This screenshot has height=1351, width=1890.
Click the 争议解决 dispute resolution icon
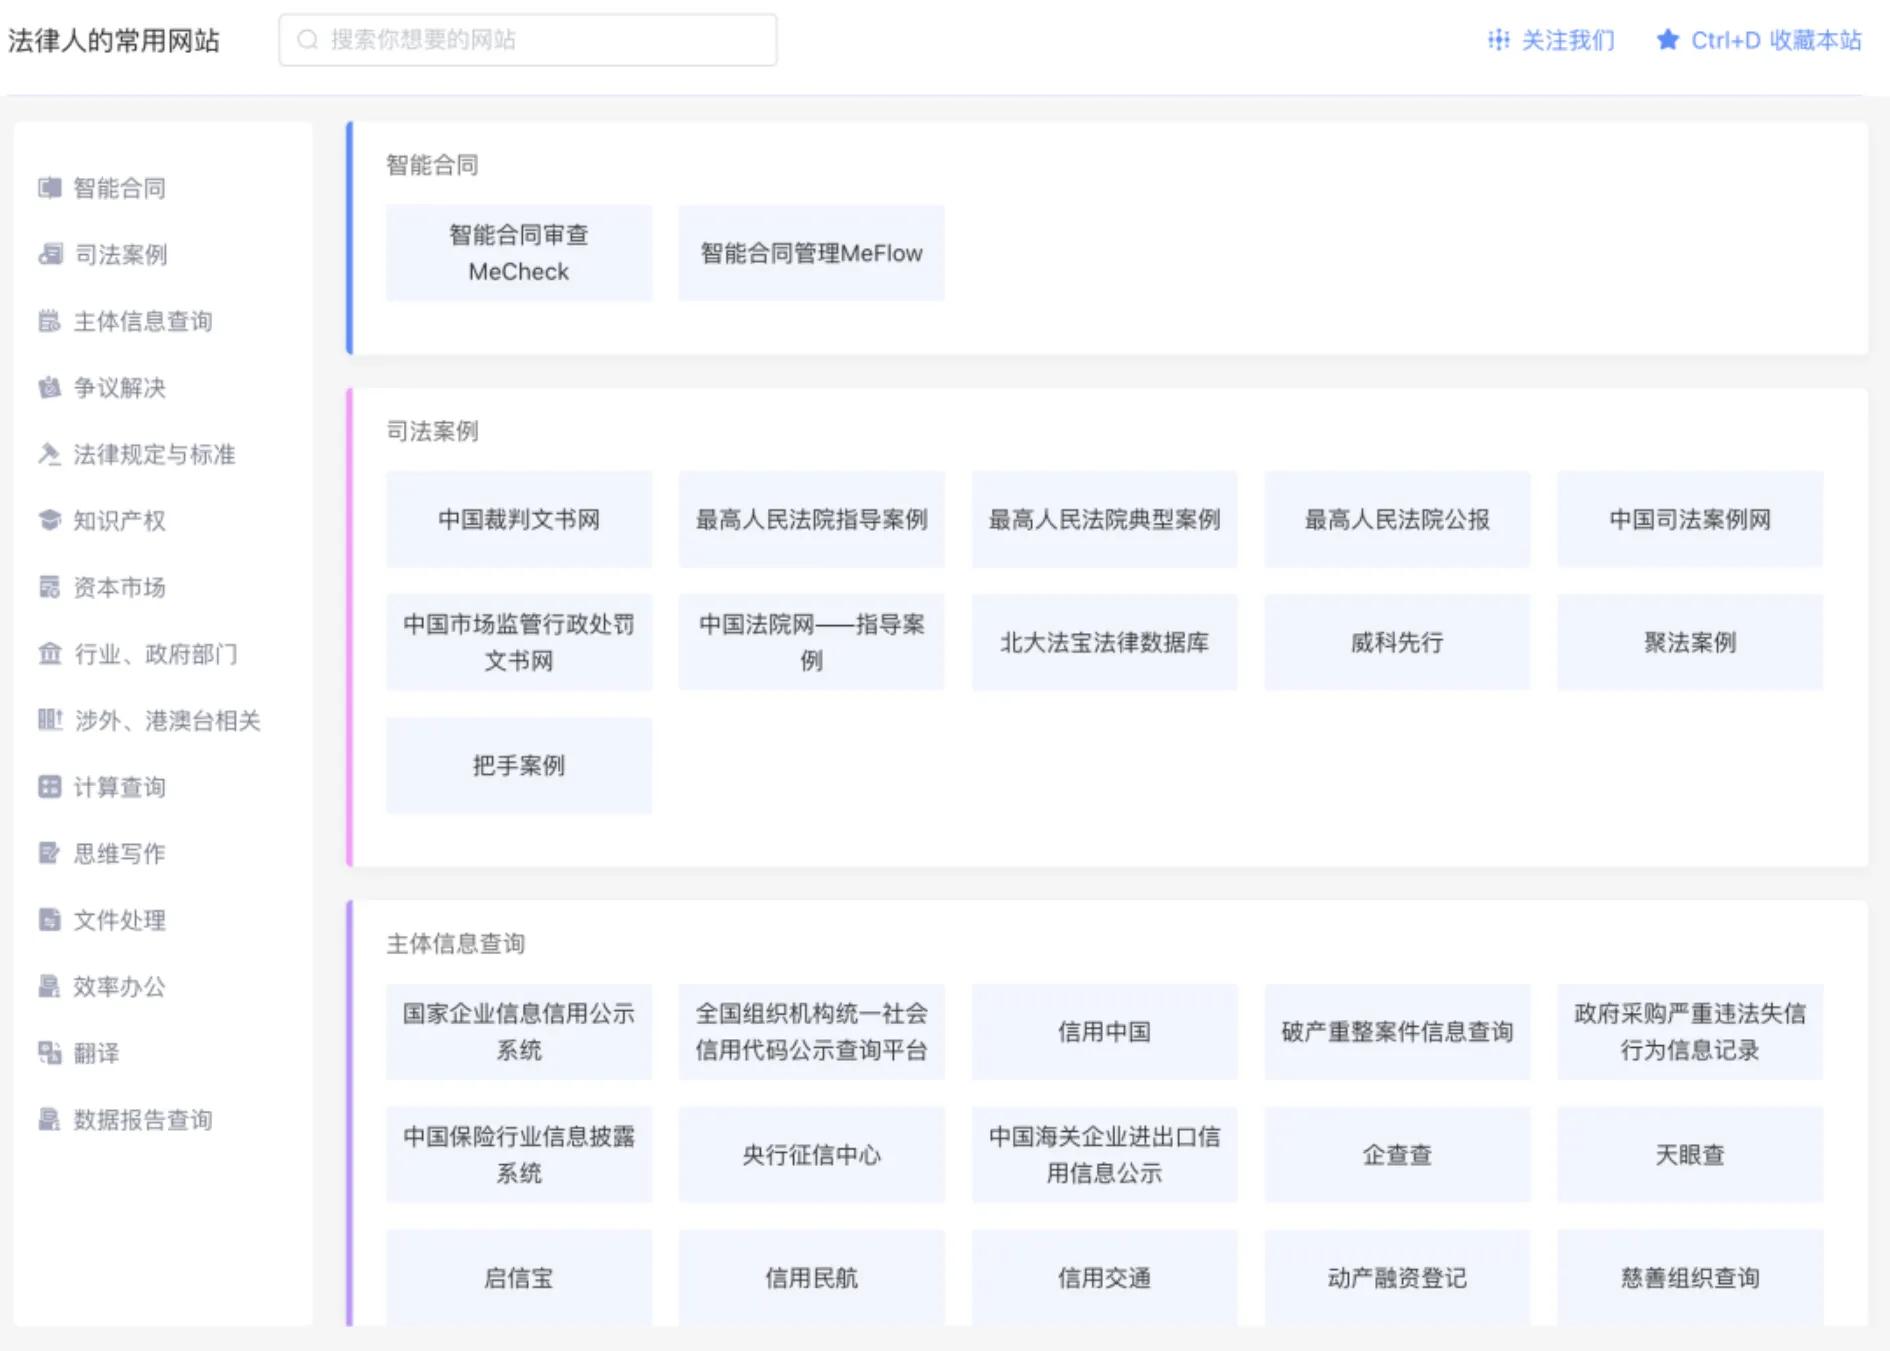tap(49, 388)
